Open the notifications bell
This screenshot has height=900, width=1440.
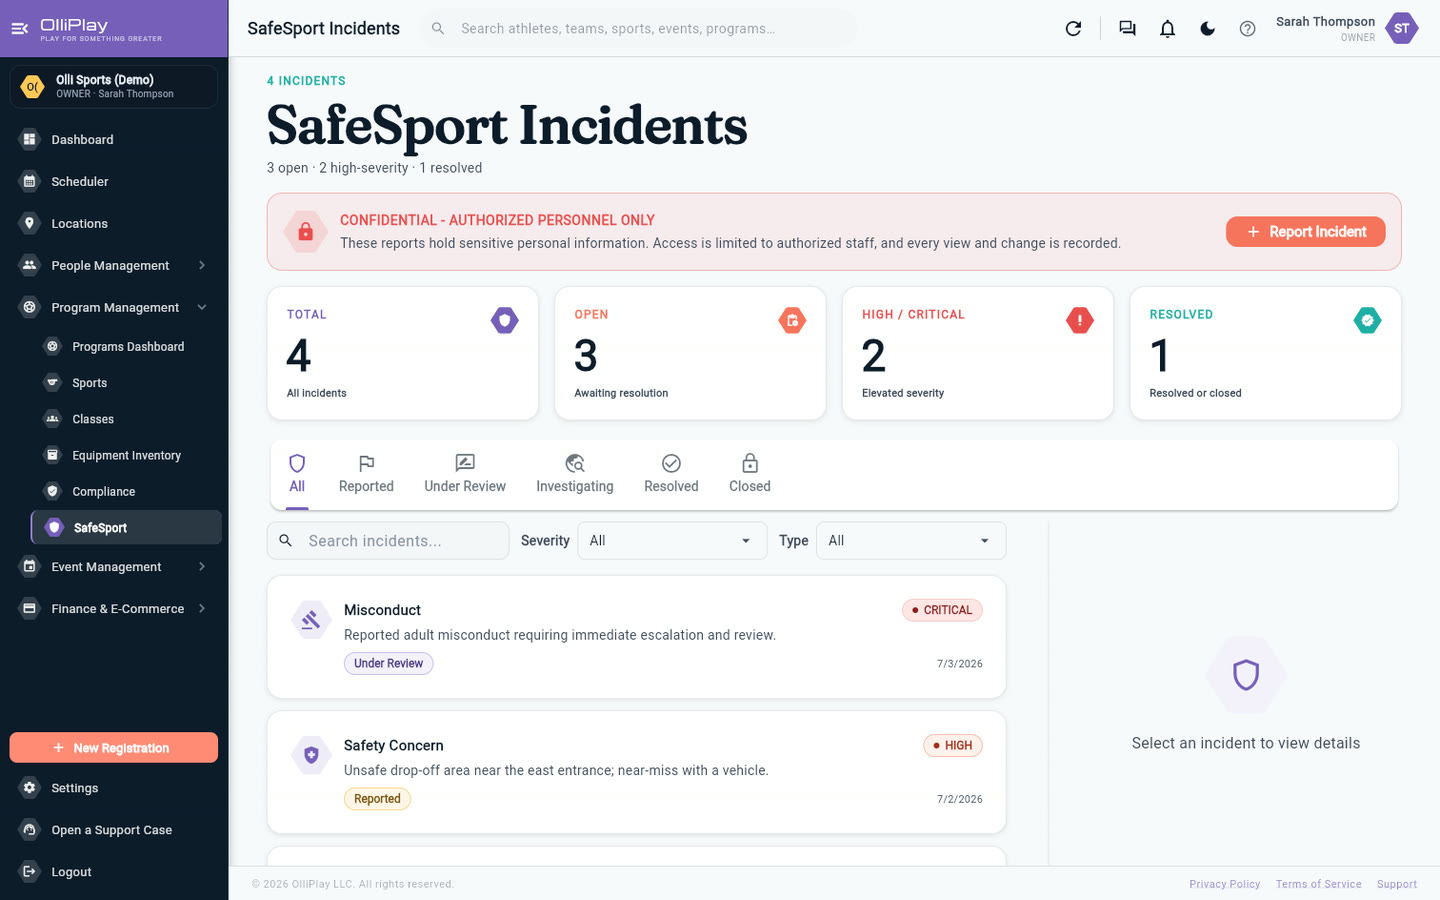pyautogui.click(x=1167, y=28)
